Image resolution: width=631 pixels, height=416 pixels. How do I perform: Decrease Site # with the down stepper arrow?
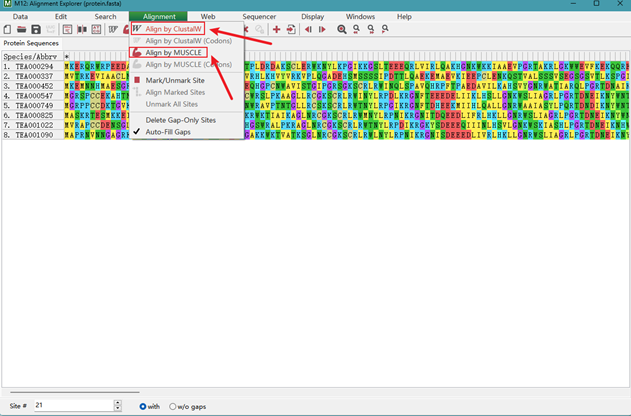[x=118, y=408]
